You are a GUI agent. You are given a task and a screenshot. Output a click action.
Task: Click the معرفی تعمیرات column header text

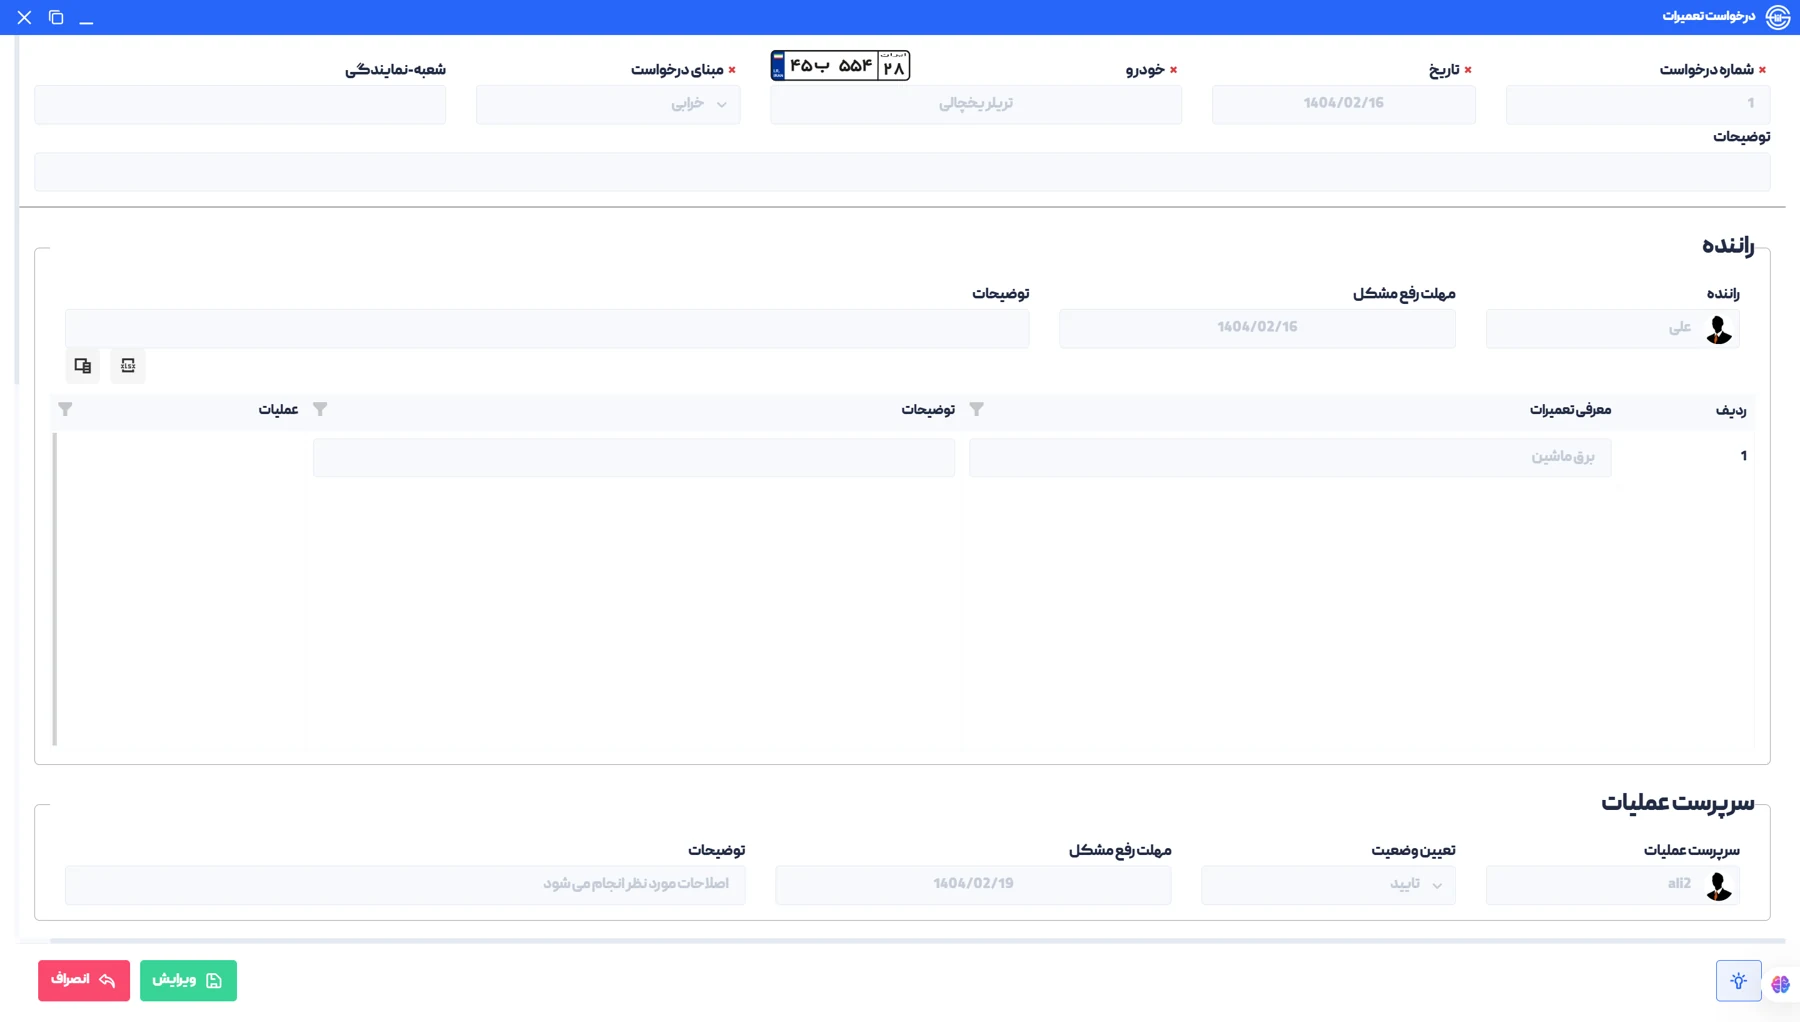coord(1570,409)
